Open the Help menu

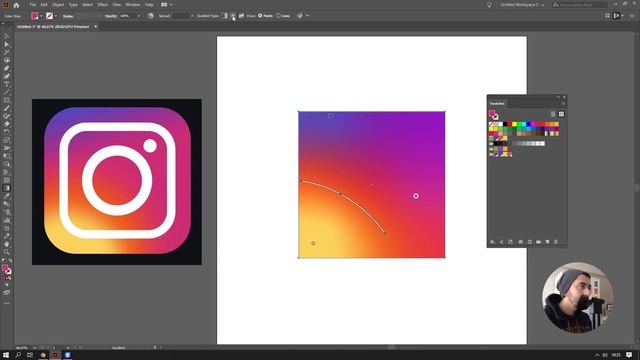tap(149, 5)
